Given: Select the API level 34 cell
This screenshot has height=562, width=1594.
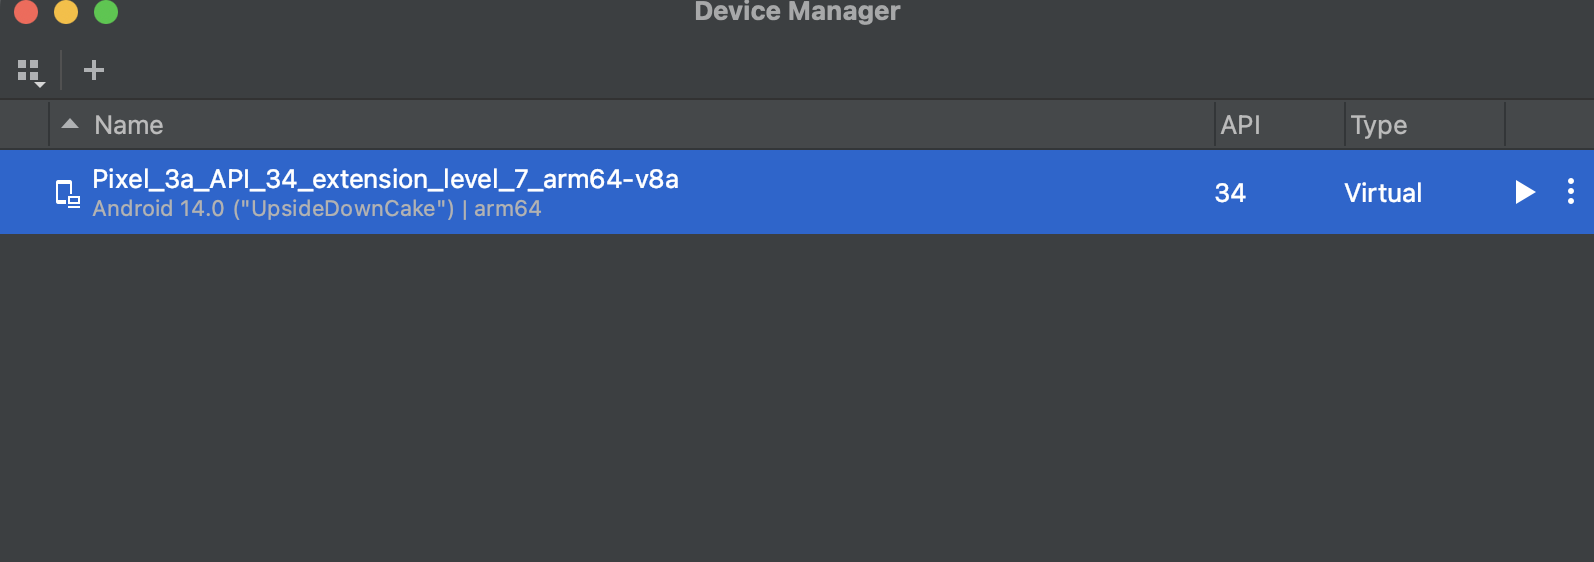Looking at the screenshot, I should (x=1230, y=193).
